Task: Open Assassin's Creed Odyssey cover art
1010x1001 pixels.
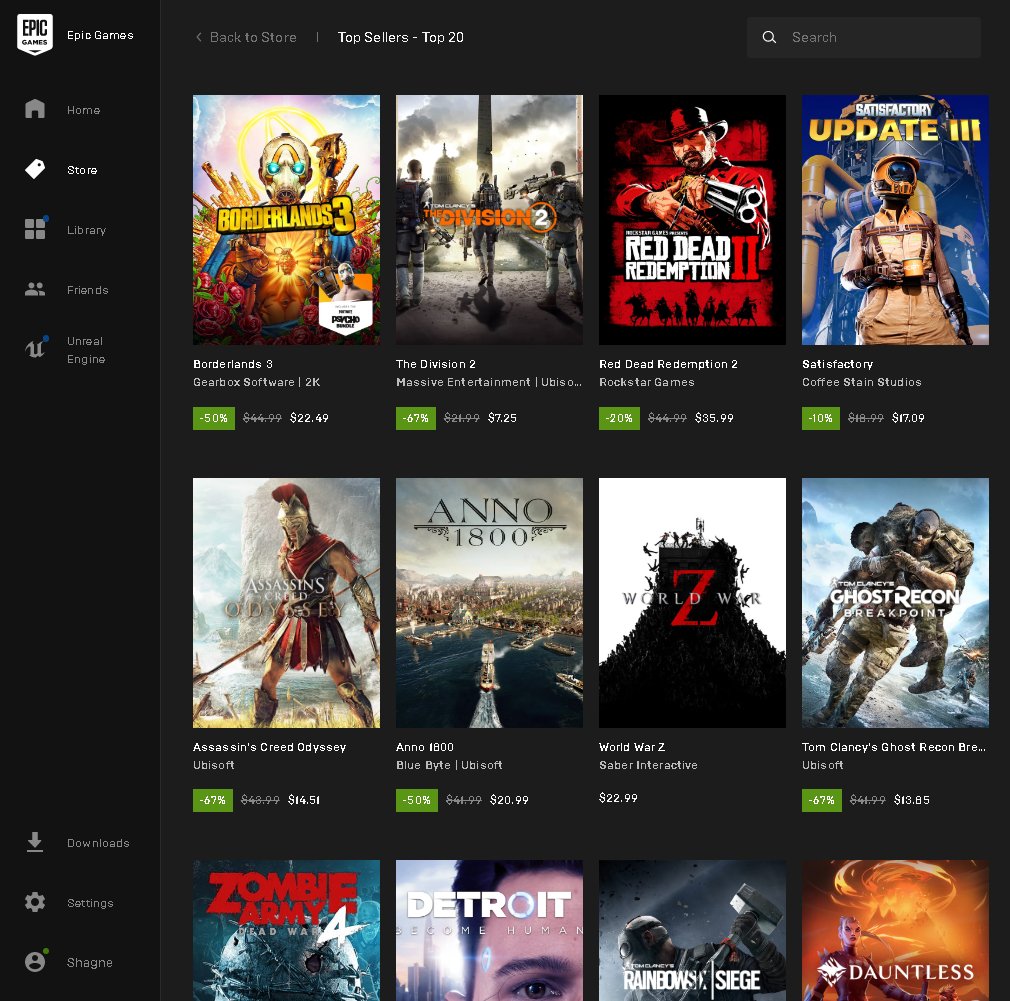Action: pos(286,602)
